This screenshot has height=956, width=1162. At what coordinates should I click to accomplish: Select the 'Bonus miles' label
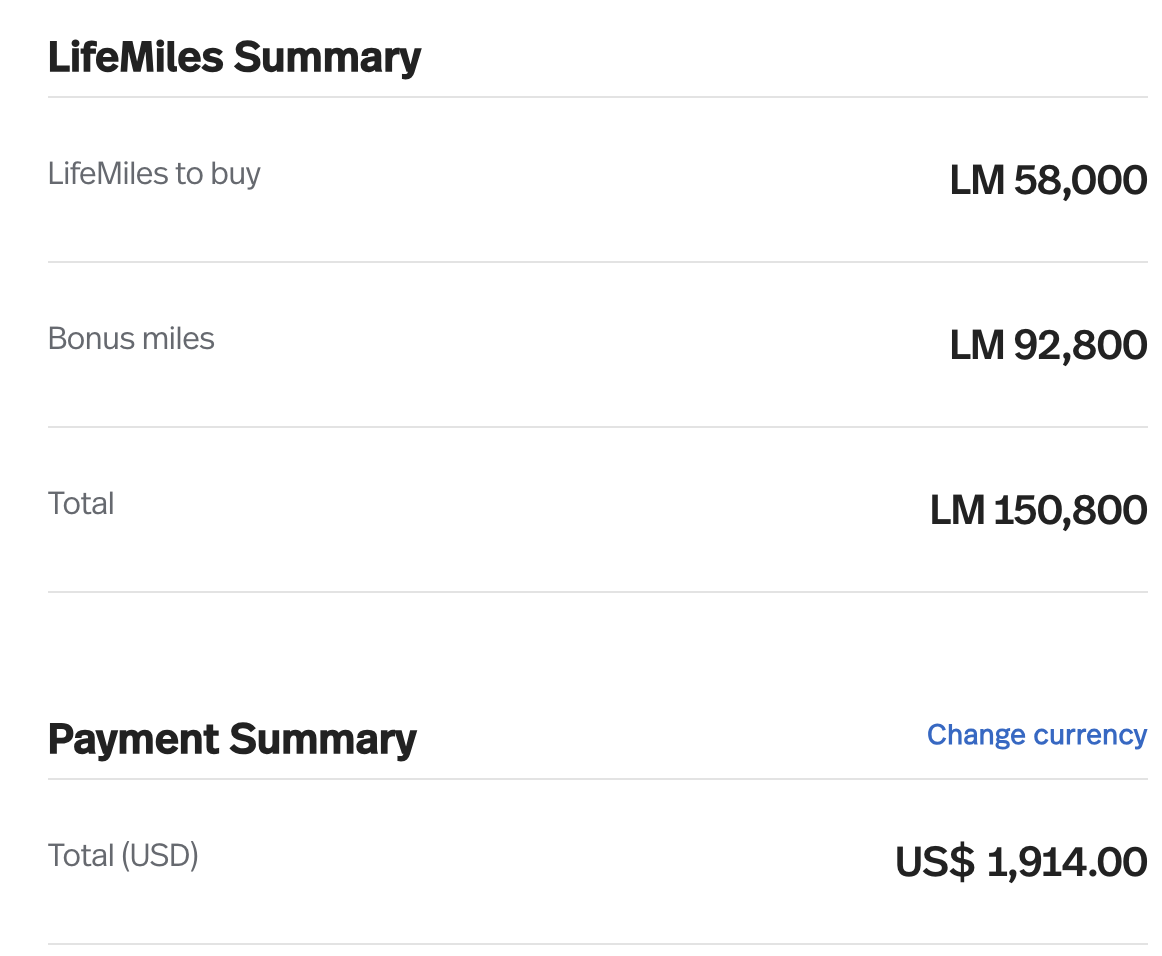[131, 339]
